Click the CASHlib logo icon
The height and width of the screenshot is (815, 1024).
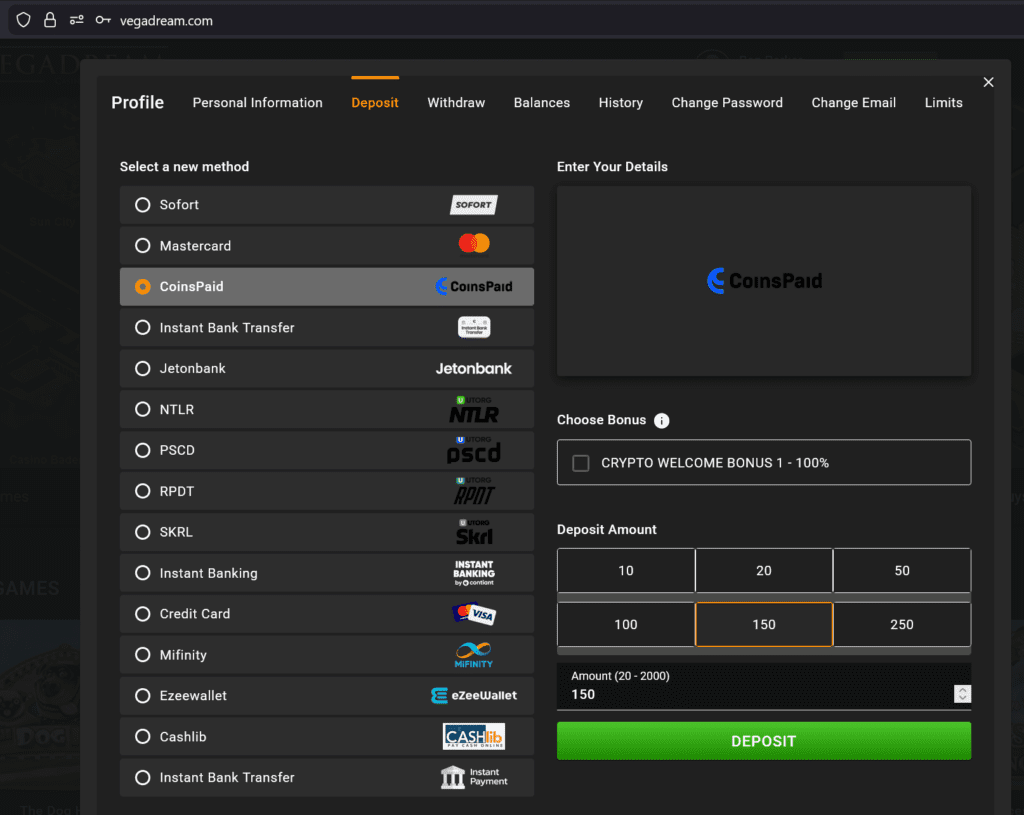tap(473, 737)
